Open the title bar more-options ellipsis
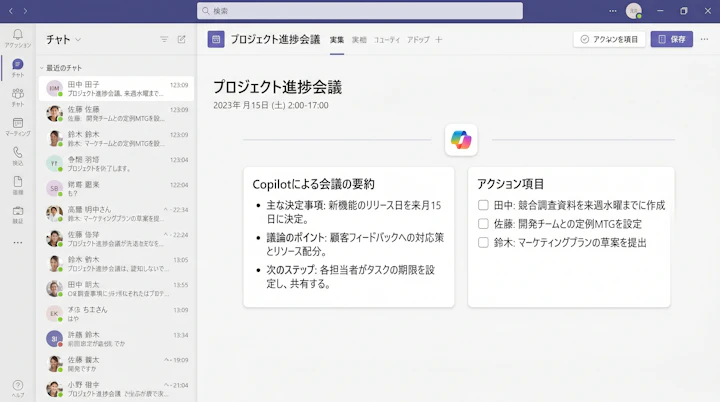The image size is (720, 402). click(613, 11)
